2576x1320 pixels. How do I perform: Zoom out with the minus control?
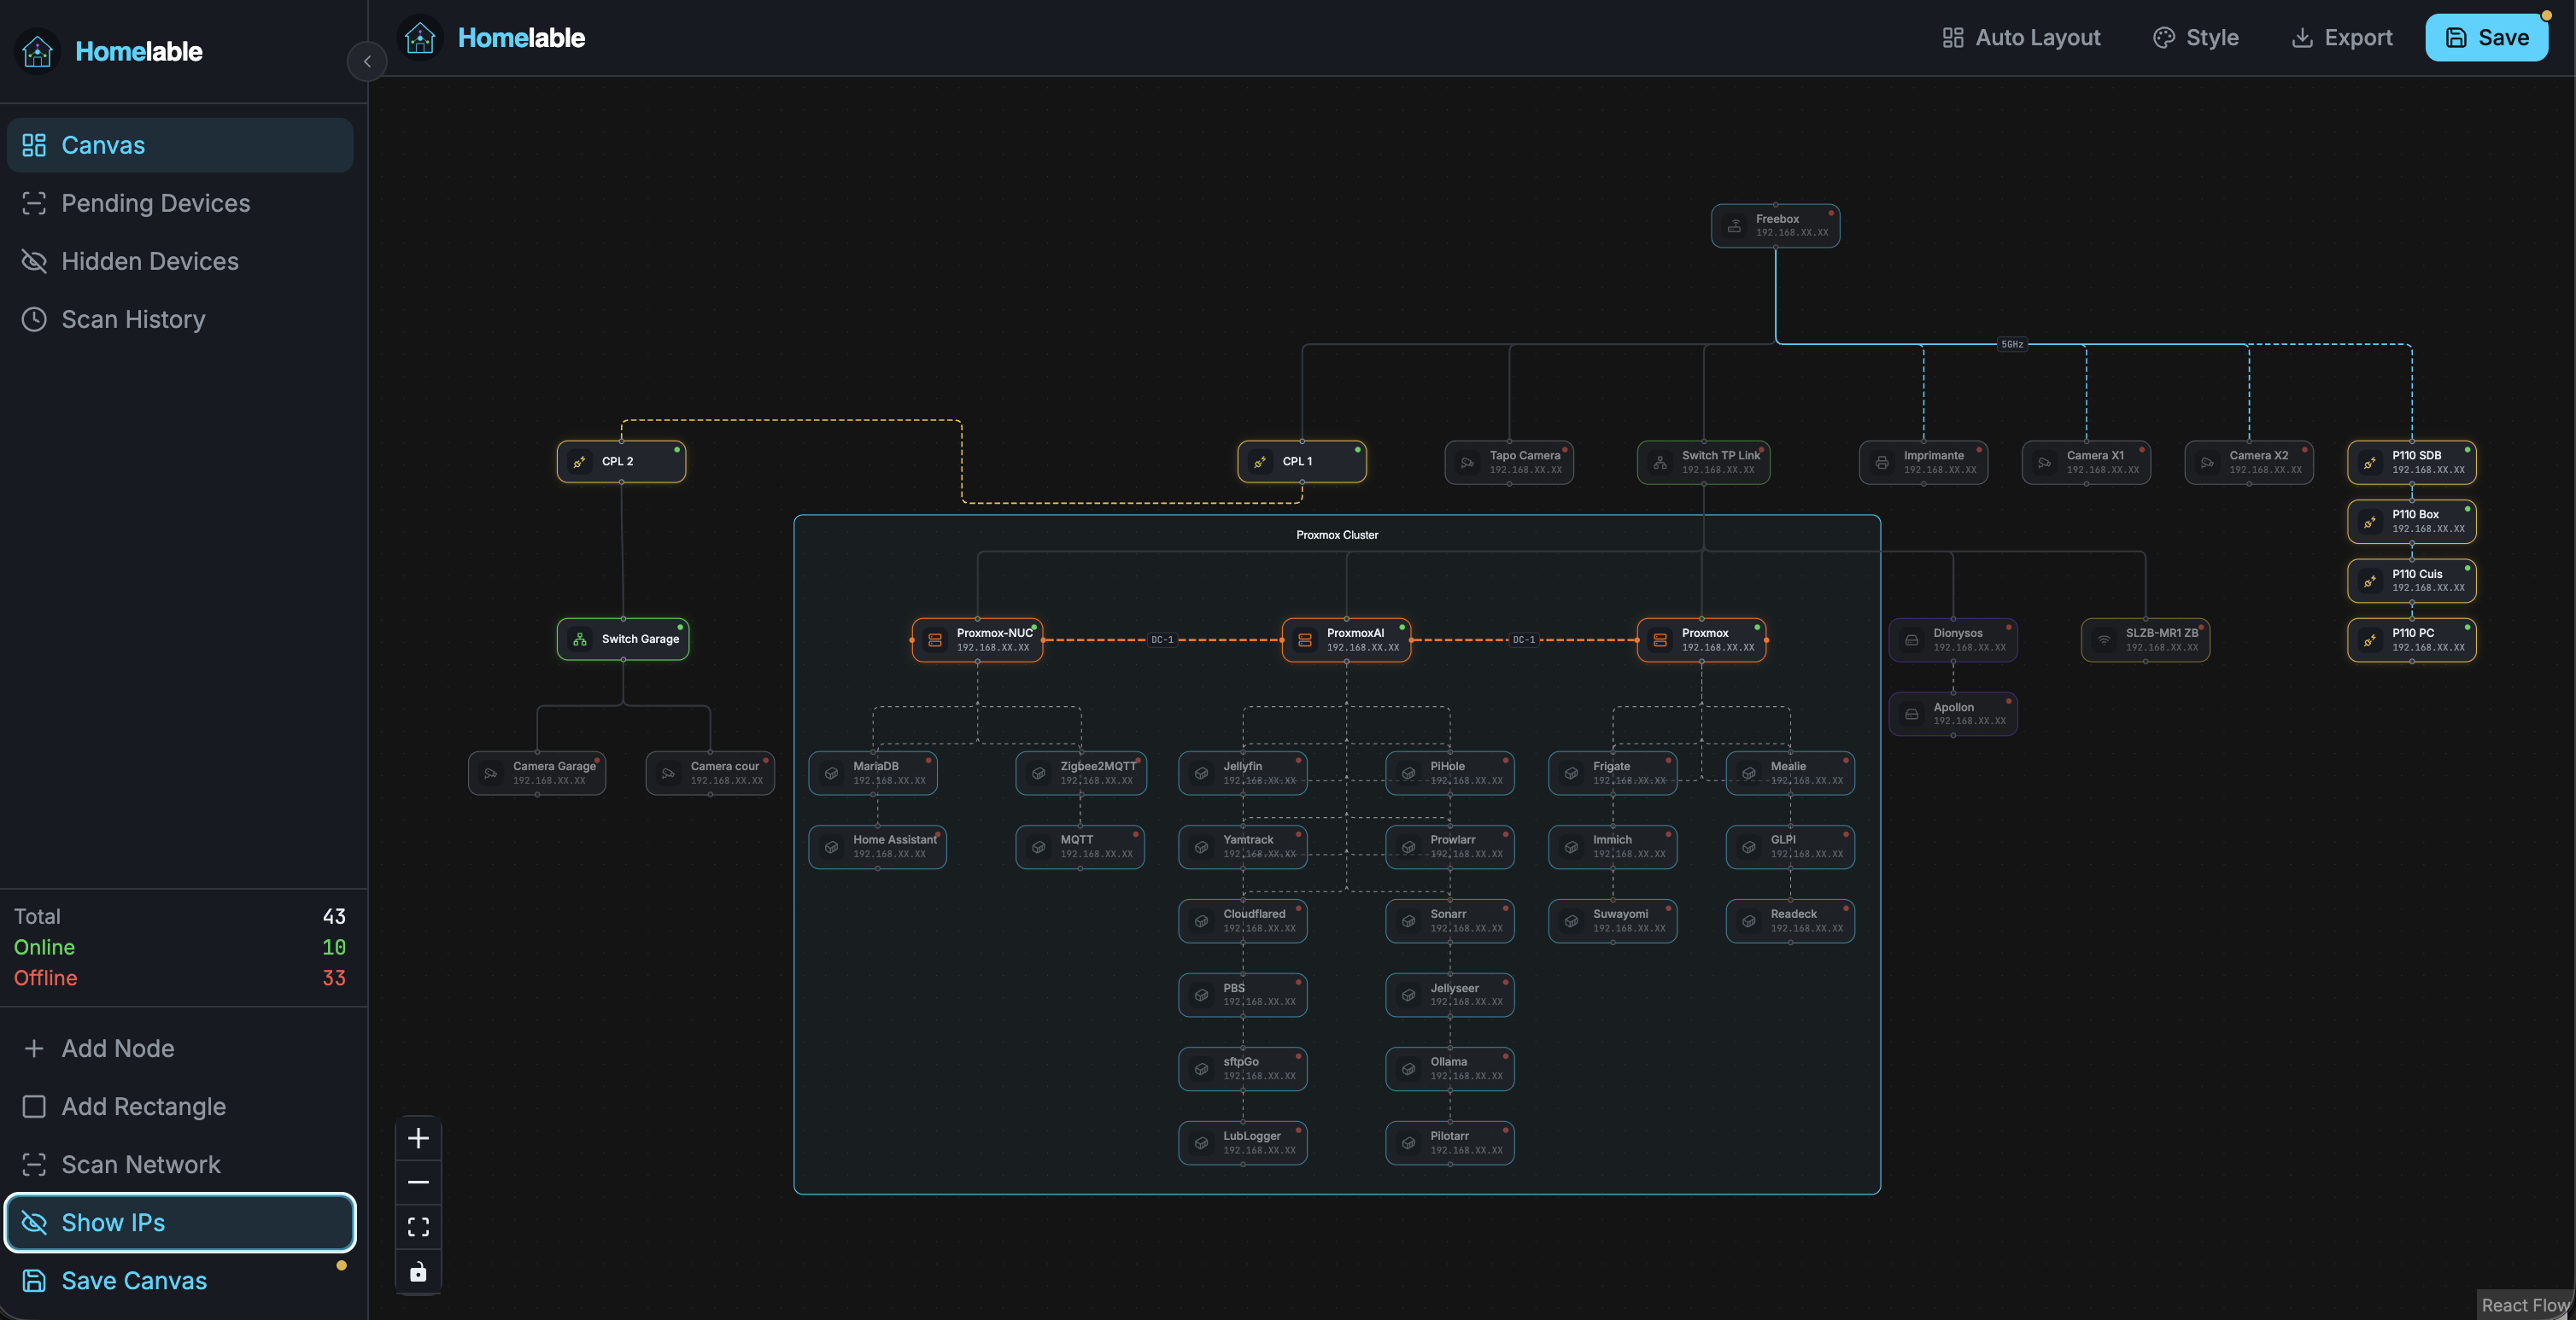click(418, 1182)
